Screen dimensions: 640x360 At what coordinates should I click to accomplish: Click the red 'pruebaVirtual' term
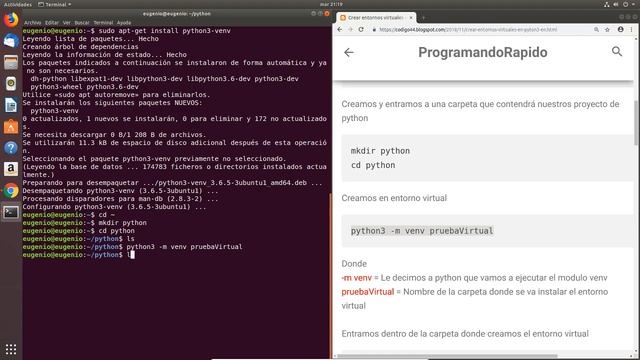(x=368, y=291)
